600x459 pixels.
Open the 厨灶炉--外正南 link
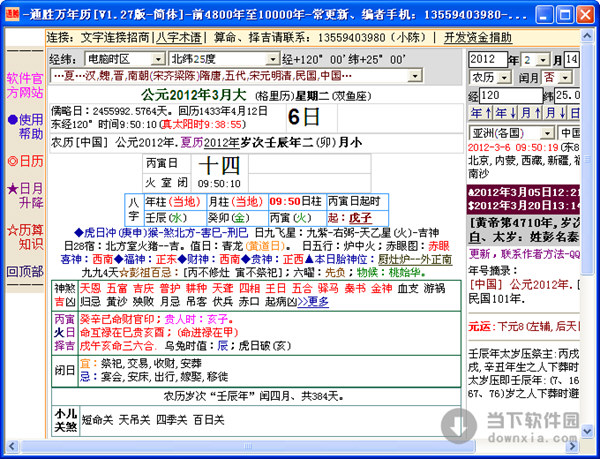click(415, 259)
